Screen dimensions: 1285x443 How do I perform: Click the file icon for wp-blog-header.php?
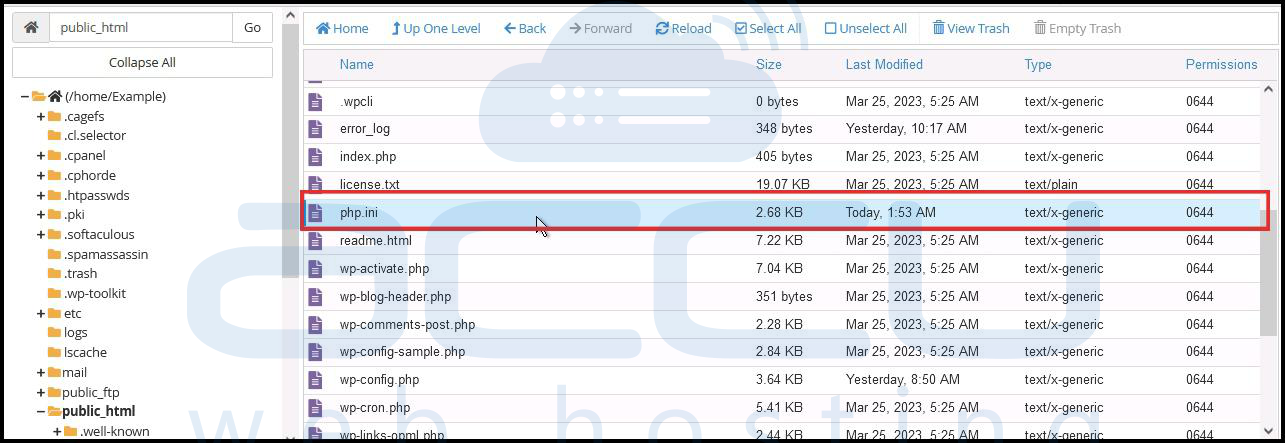click(x=316, y=297)
